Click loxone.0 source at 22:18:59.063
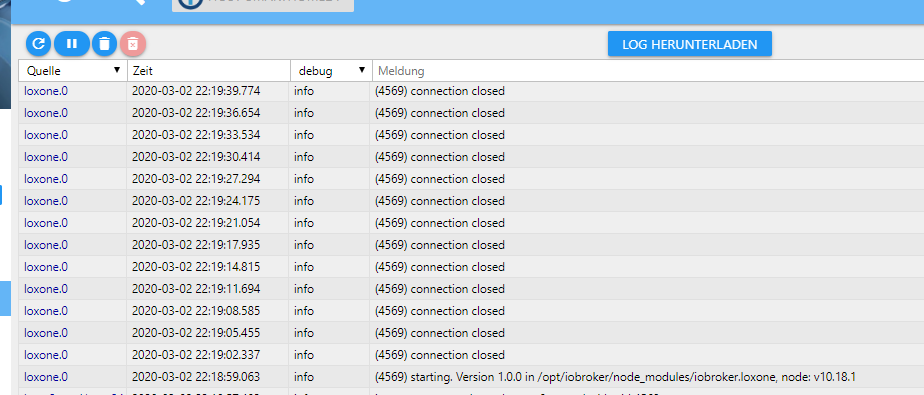Viewport: 924px width, 395px height. coord(46,377)
